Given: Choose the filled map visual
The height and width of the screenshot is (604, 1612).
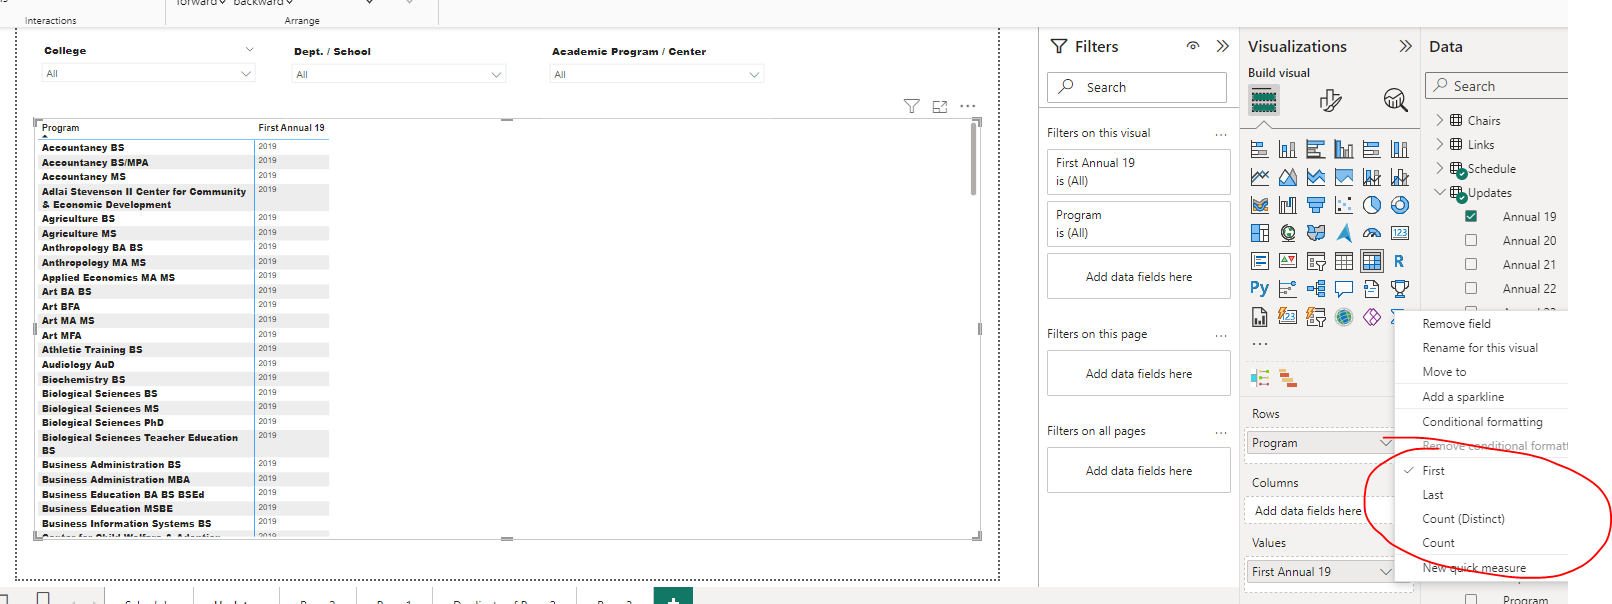Looking at the screenshot, I should coord(1316,233).
